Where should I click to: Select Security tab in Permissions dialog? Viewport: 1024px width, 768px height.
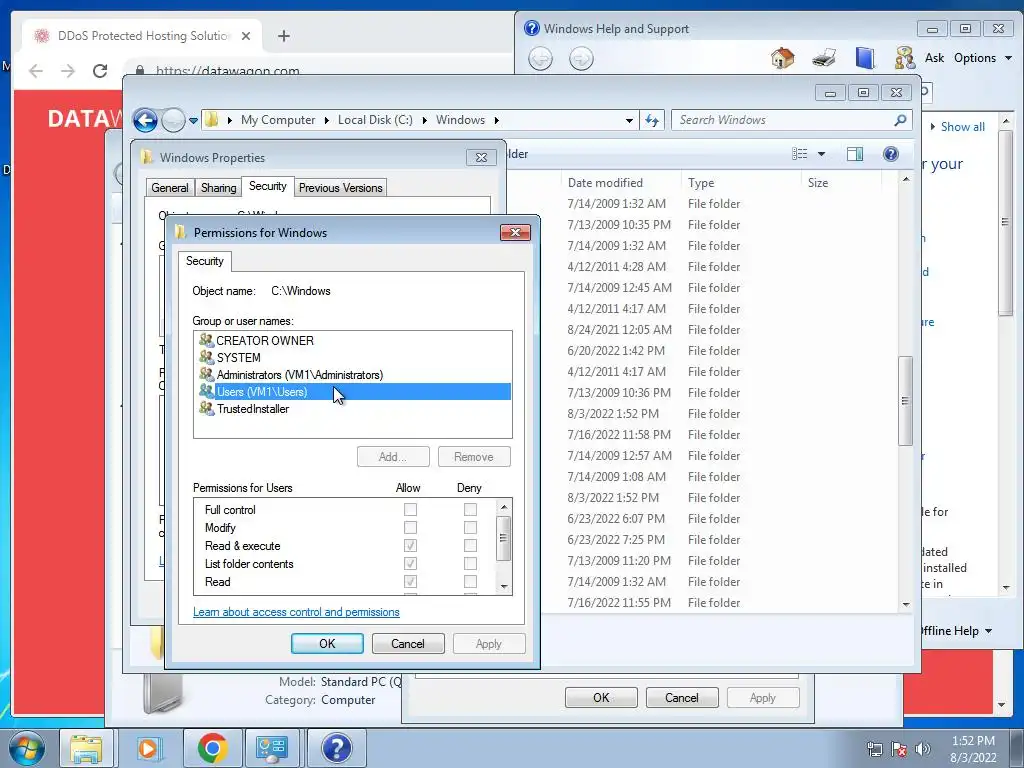pos(204,261)
